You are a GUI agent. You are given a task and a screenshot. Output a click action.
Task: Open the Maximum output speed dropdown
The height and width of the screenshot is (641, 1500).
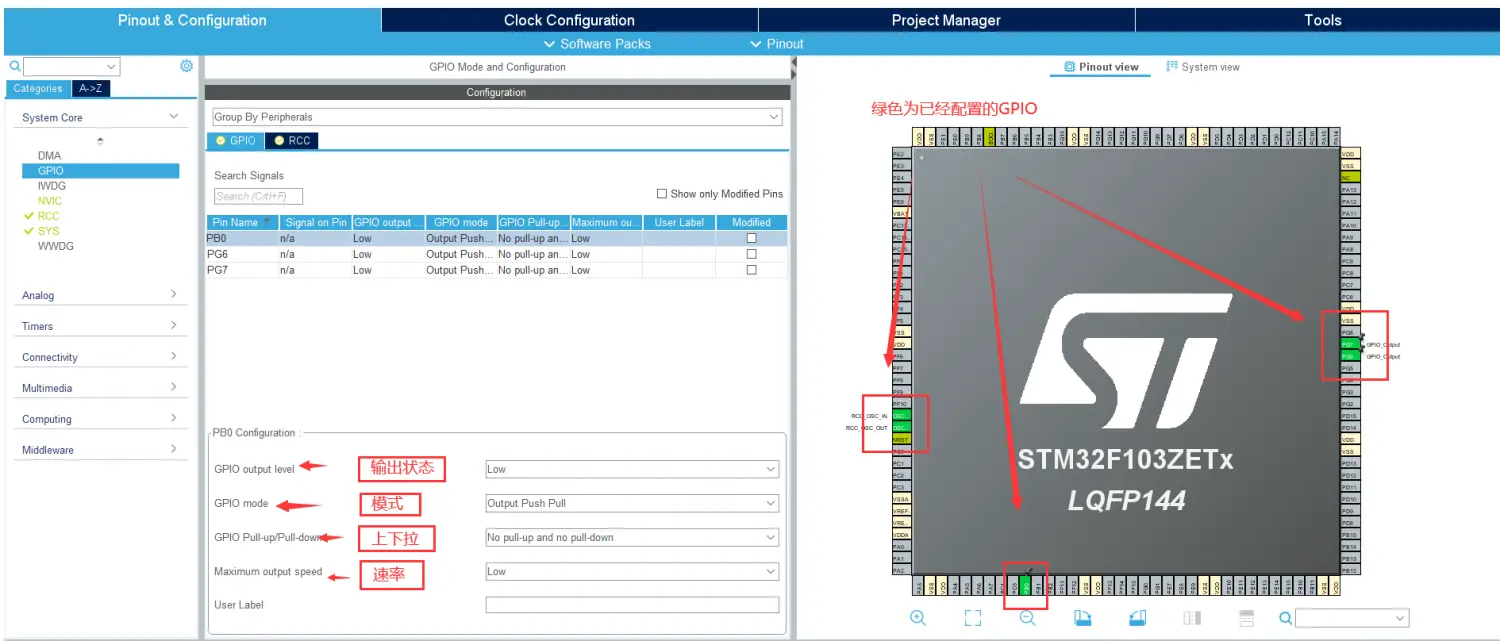point(632,571)
